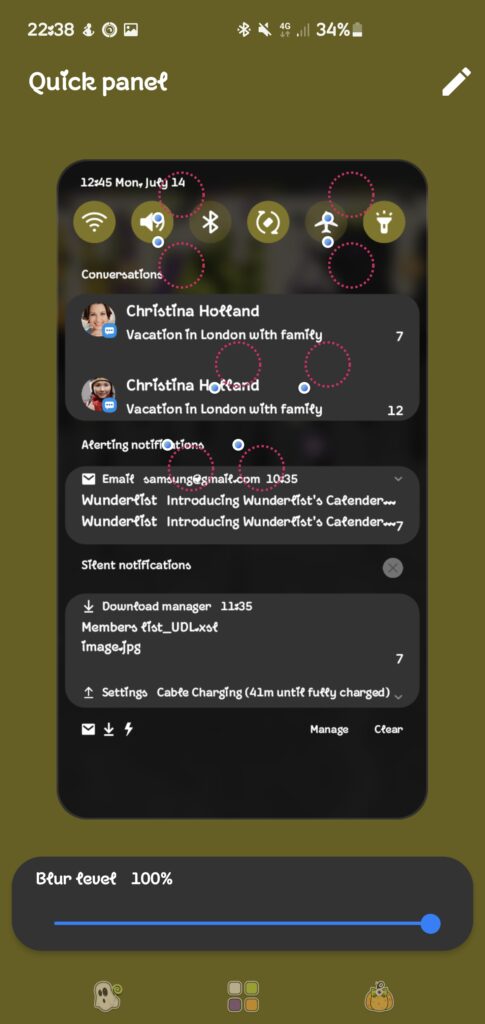Open the Manage notifications button

(329, 729)
